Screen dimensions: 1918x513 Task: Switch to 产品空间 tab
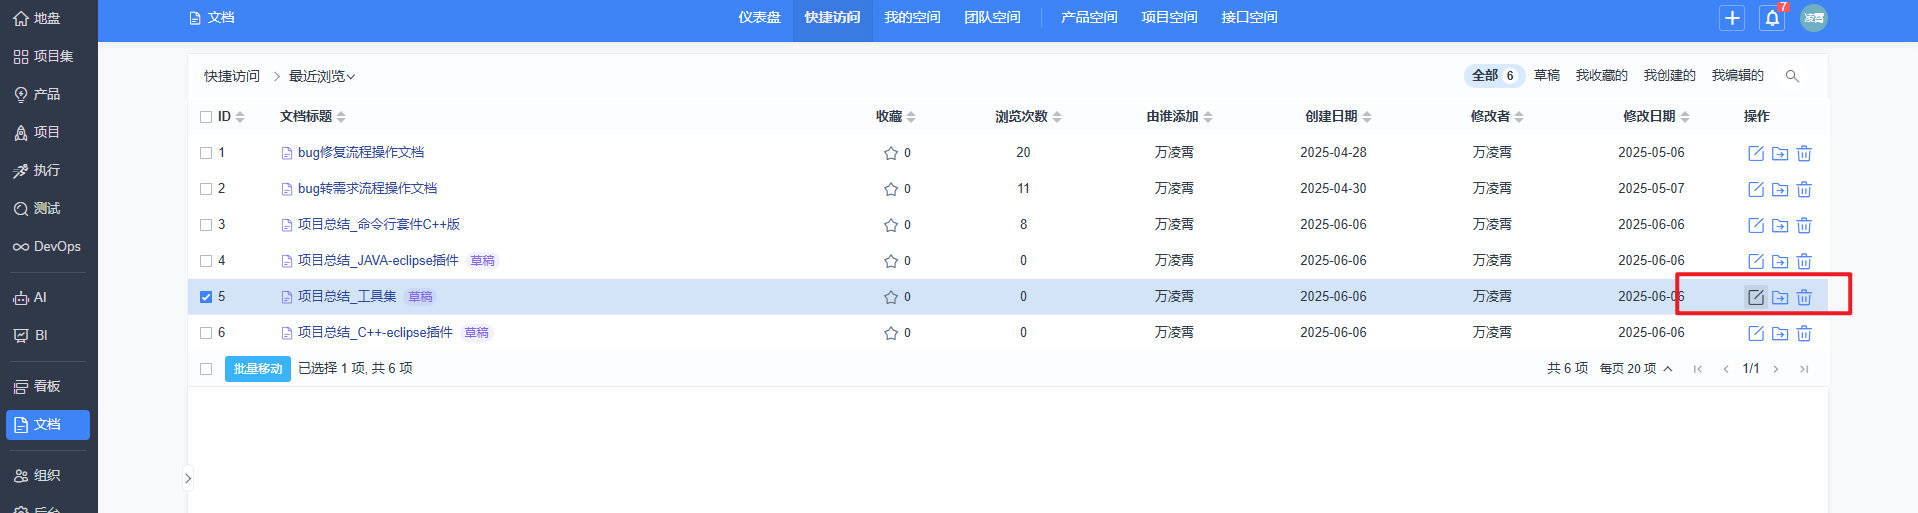pyautogui.click(x=1089, y=18)
